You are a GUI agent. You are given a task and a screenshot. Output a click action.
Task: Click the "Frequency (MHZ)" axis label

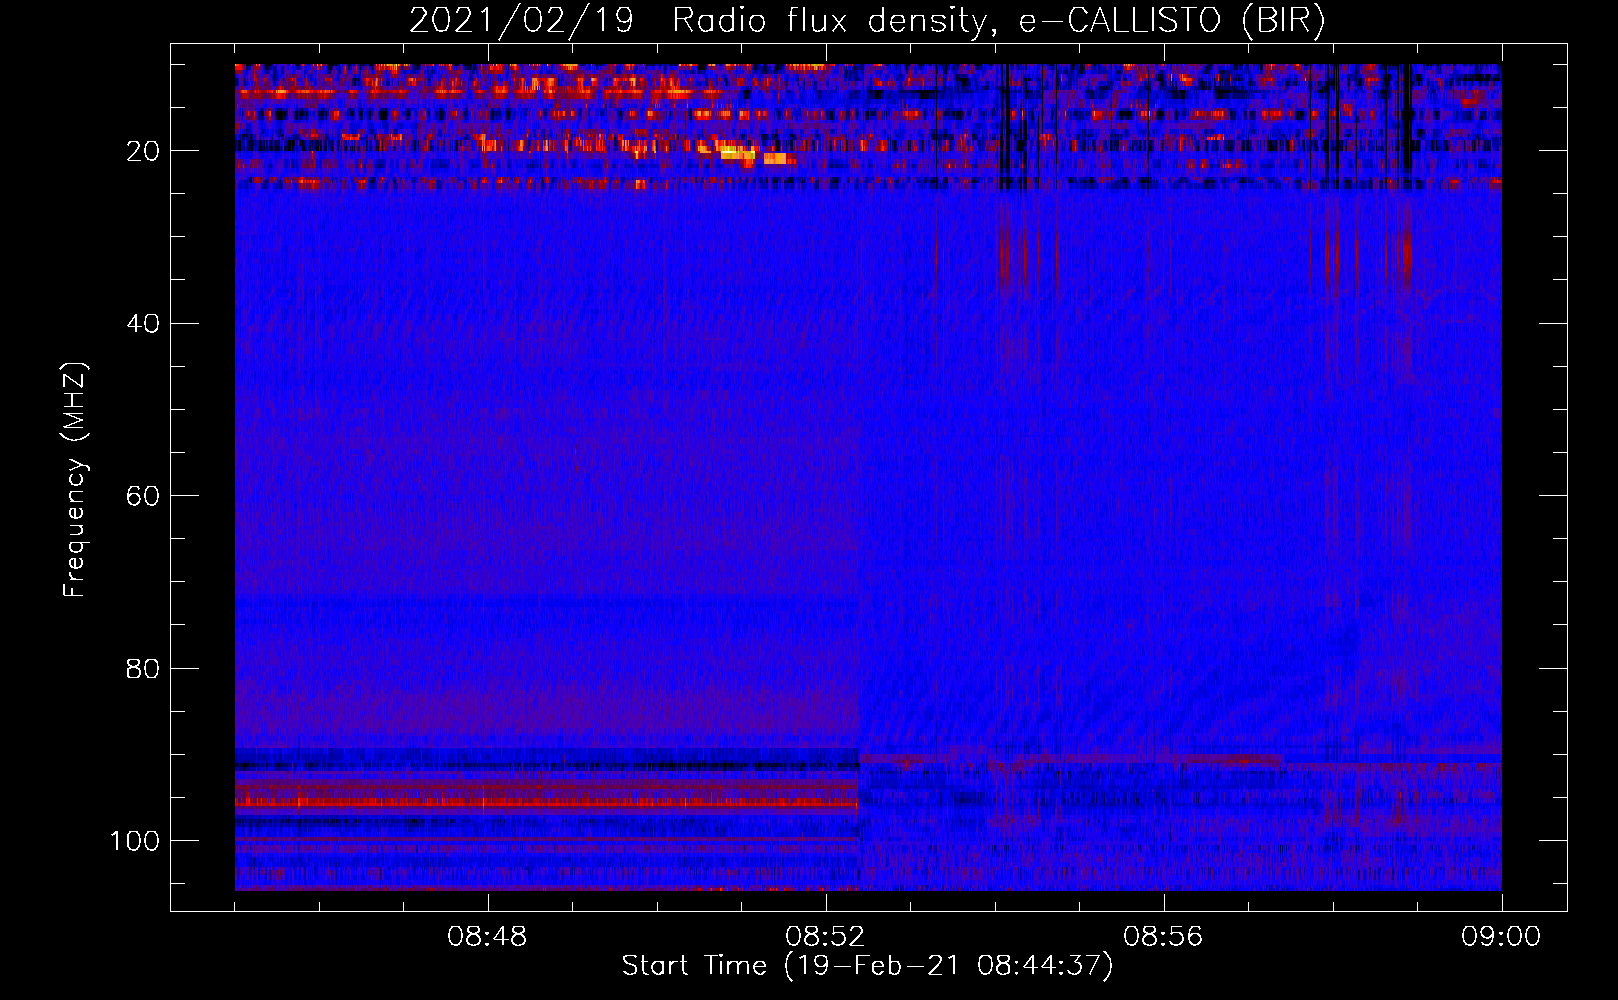click(75, 479)
